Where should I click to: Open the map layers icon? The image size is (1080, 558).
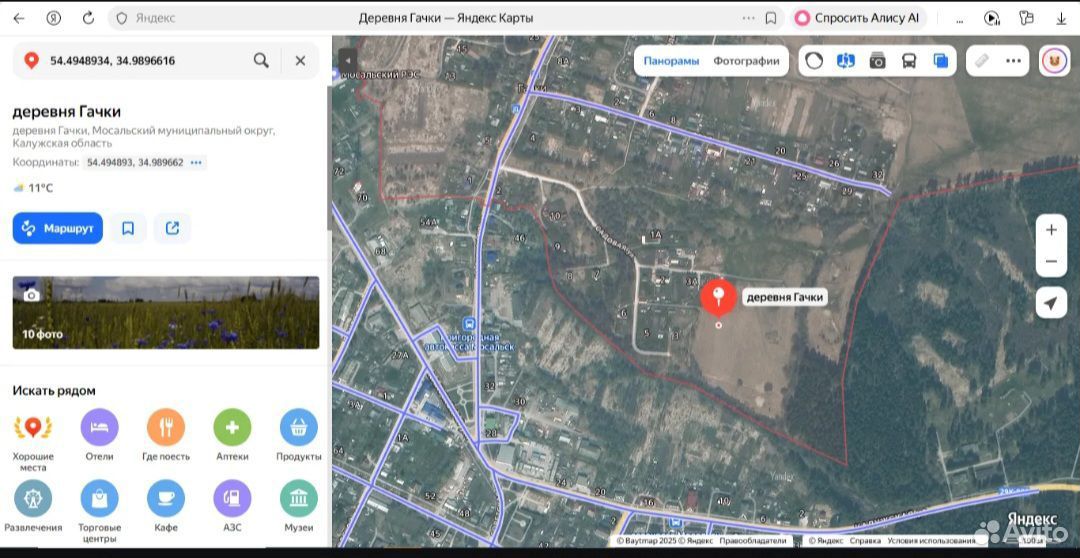click(x=941, y=61)
